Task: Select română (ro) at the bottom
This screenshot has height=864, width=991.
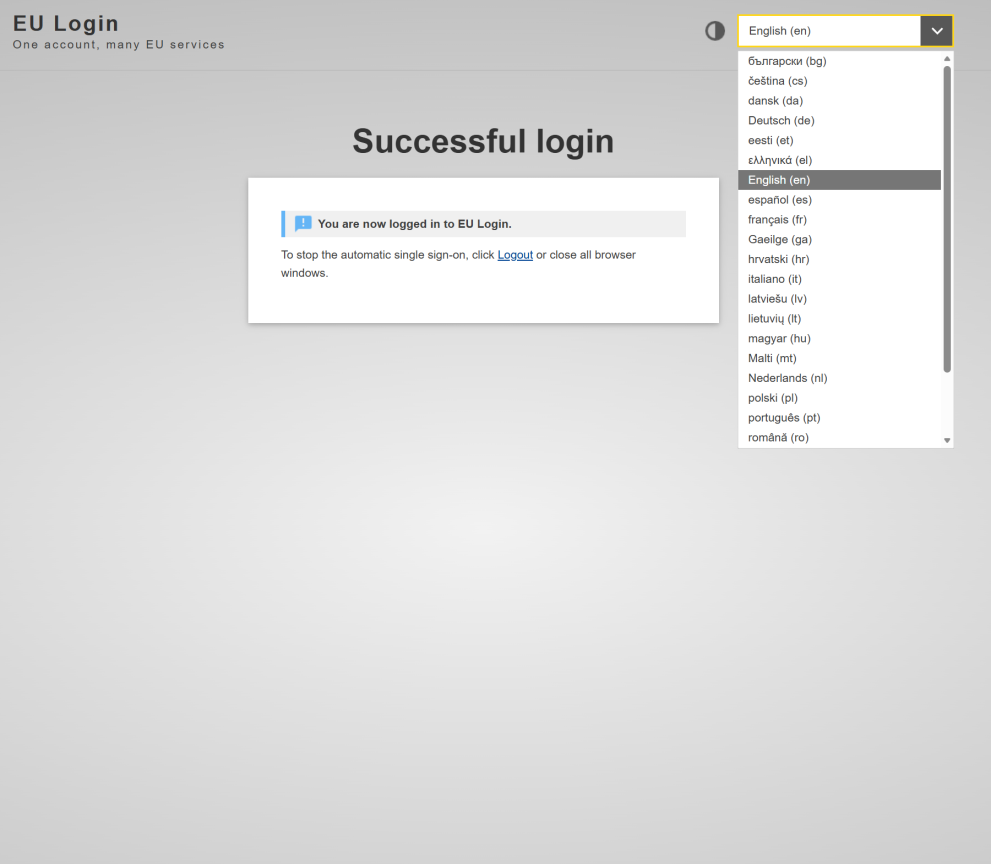Action: (776, 437)
